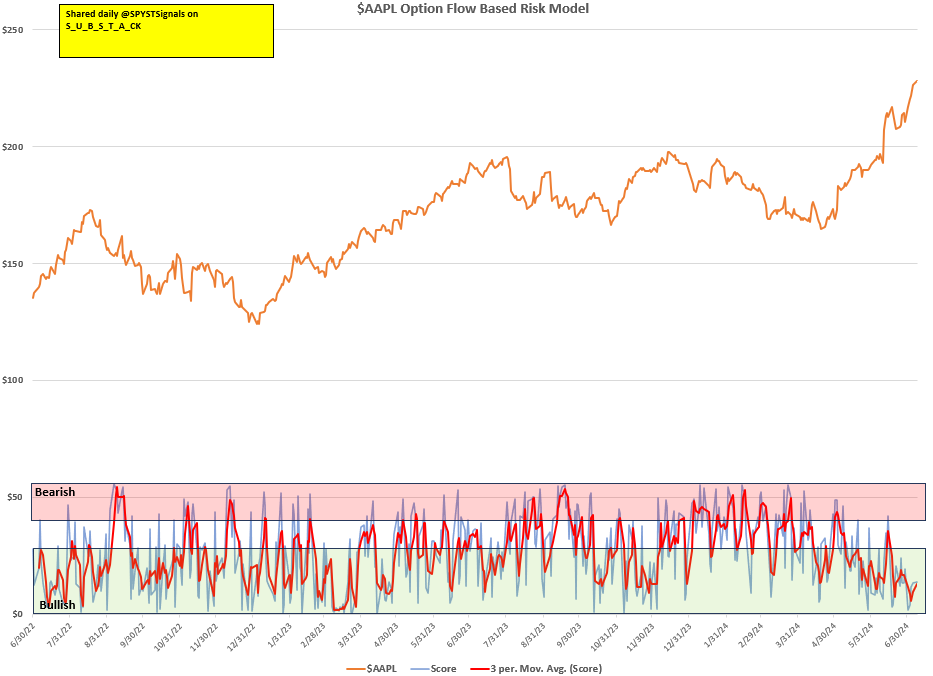Select the Bearish zone label
The width and height of the screenshot is (933, 676).
(53, 492)
